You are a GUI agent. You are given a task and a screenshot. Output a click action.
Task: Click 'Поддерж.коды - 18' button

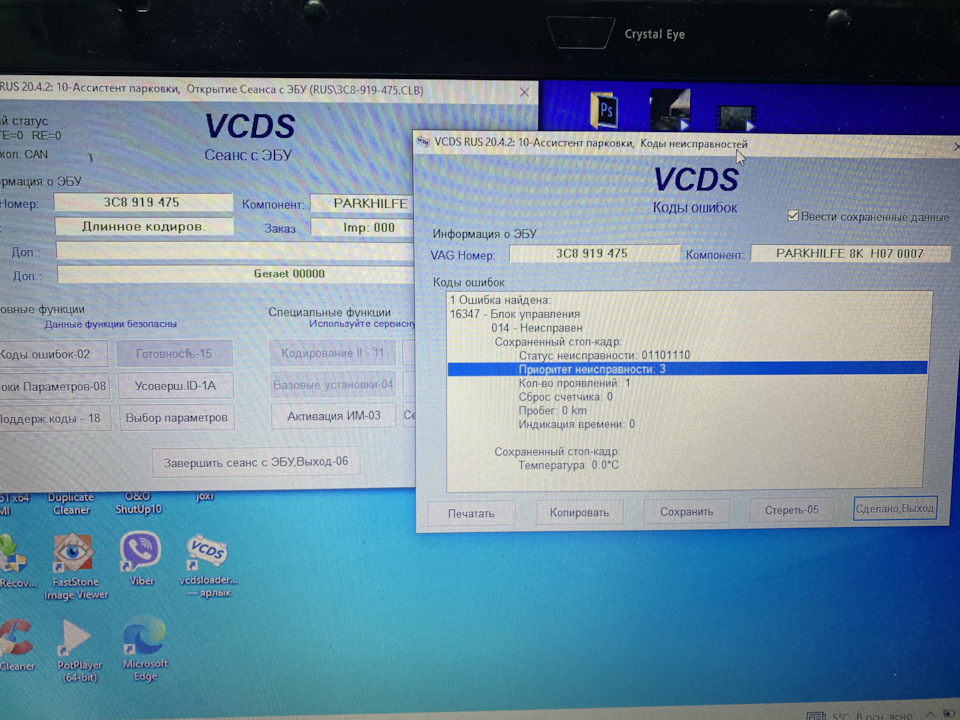pyautogui.click(x=54, y=419)
